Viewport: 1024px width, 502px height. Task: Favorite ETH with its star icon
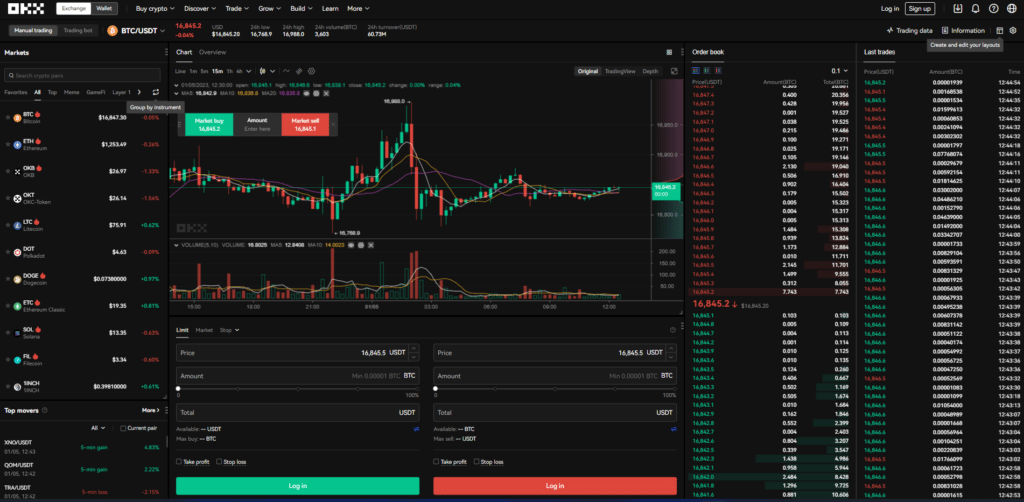pos(8,144)
